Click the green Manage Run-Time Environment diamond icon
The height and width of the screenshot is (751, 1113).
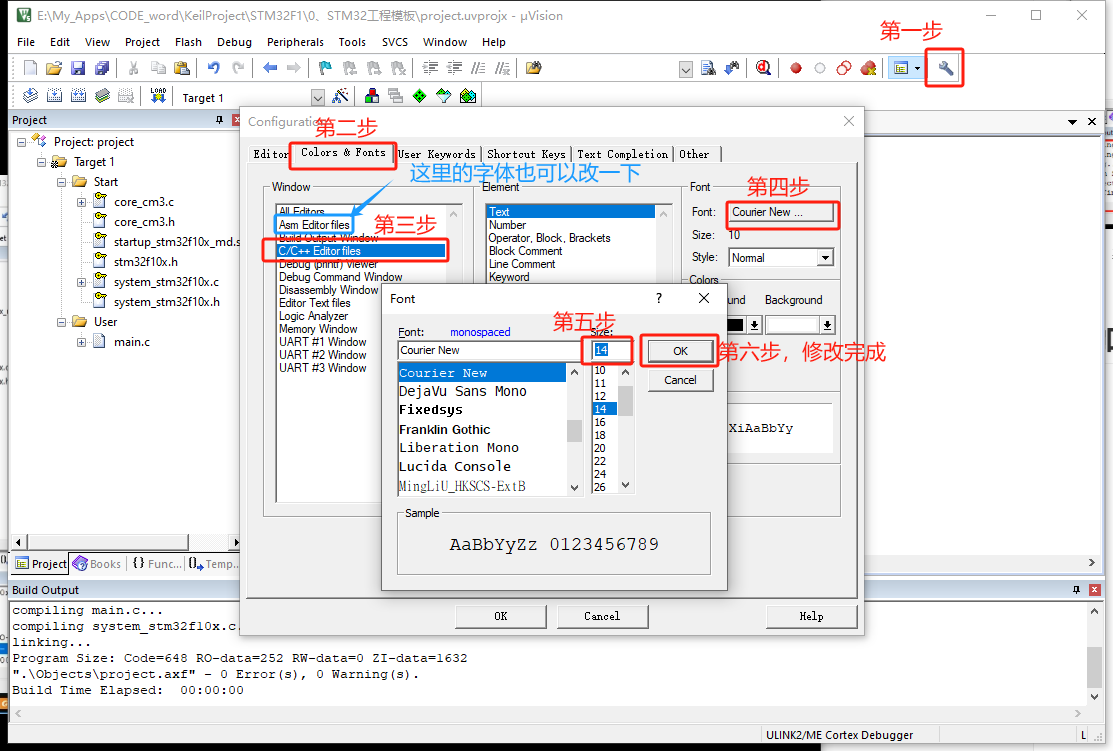click(x=420, y=96)
